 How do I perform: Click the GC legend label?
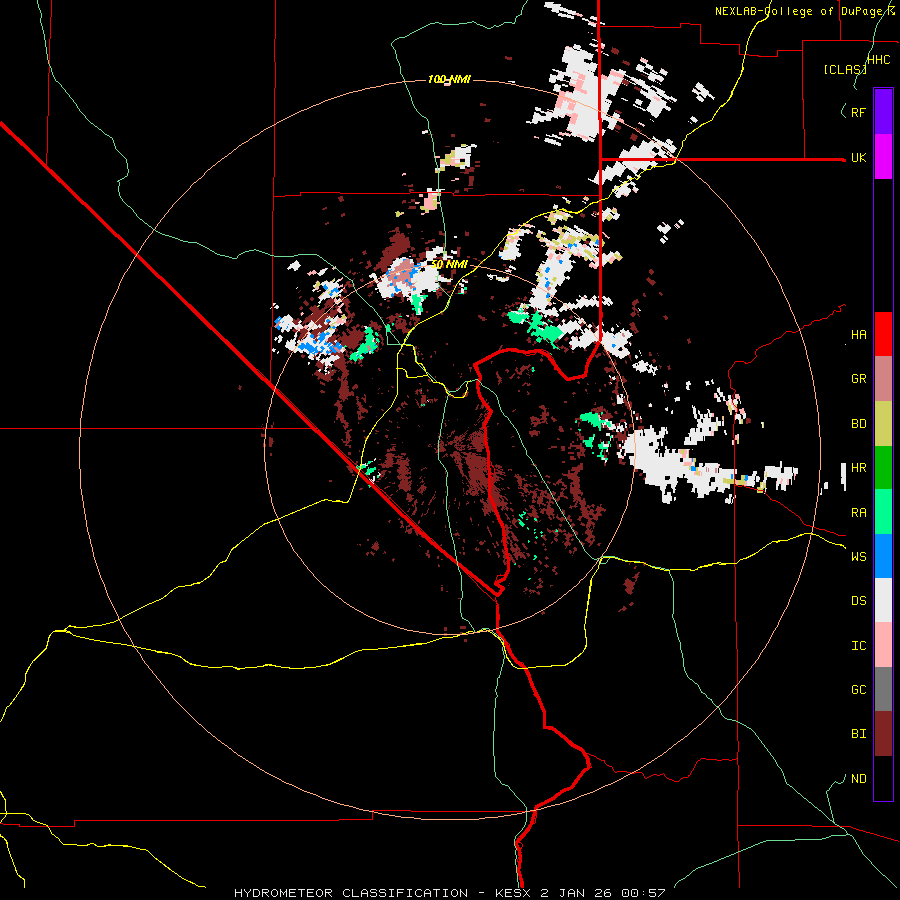[858, 689]
